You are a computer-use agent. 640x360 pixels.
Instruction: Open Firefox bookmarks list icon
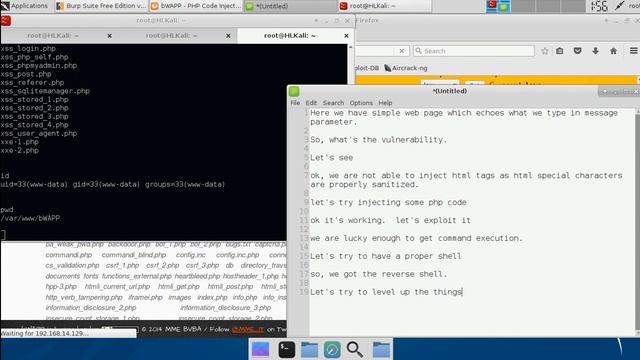(560, 51)
